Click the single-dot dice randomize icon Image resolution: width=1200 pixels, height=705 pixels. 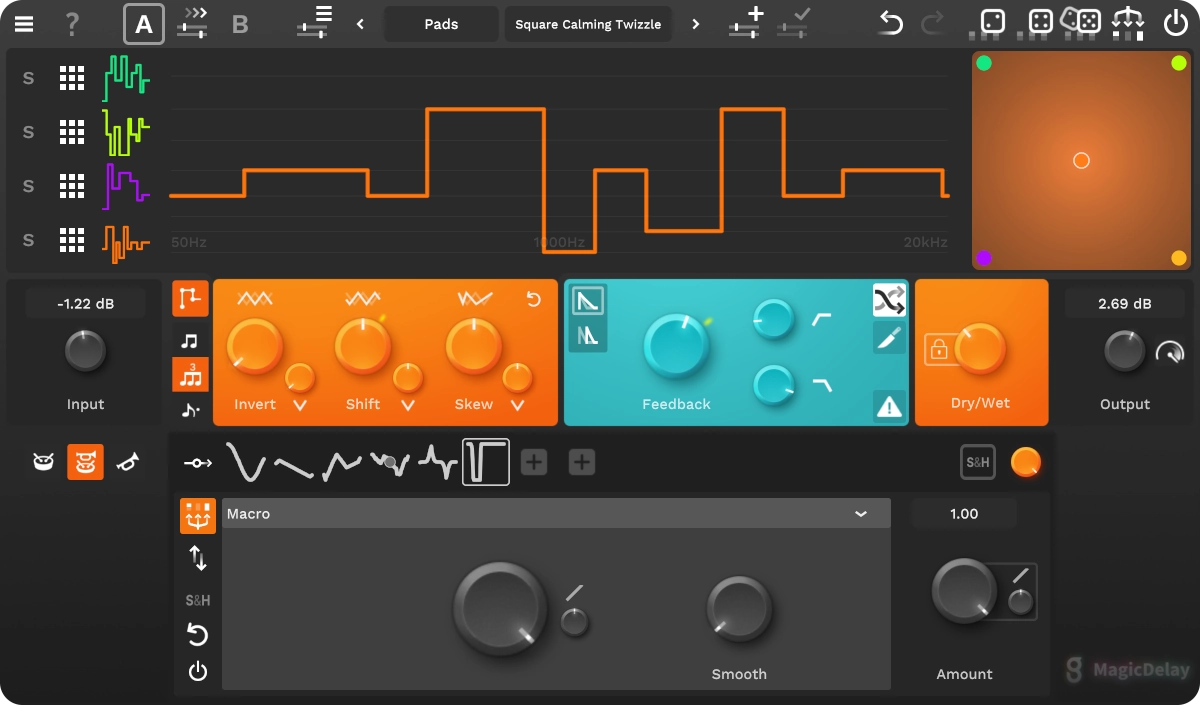click(992, 22)
